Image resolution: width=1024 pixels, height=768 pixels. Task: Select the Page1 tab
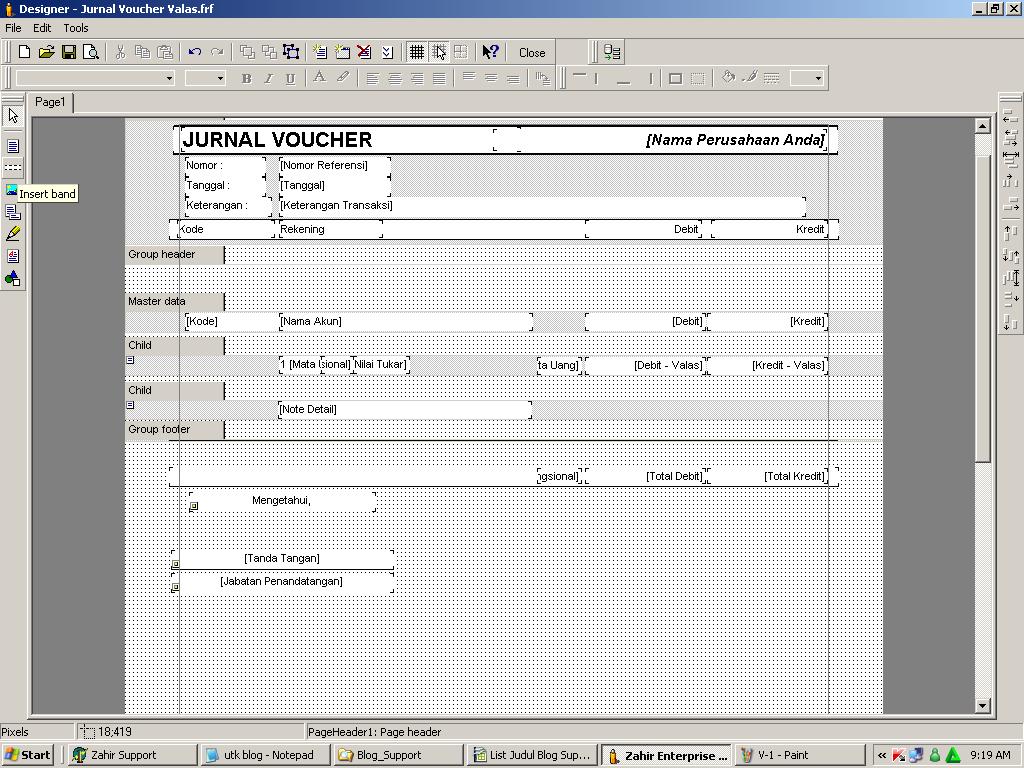[x=50, y=102]
